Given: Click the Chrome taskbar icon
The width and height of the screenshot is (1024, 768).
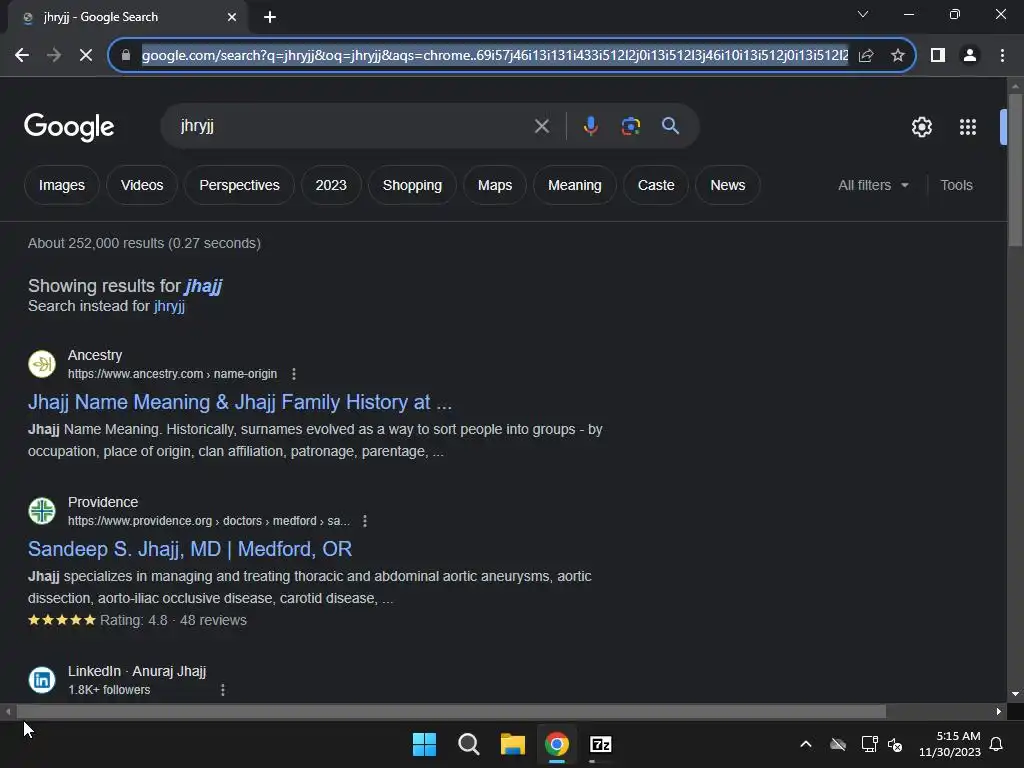Looking at the screenshot, I should coord(557,744).
